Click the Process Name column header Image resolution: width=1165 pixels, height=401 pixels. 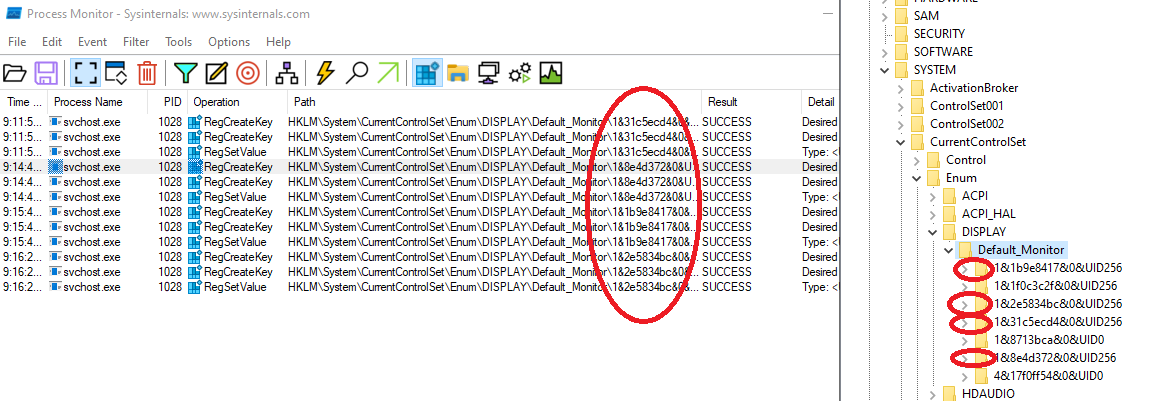88,102
